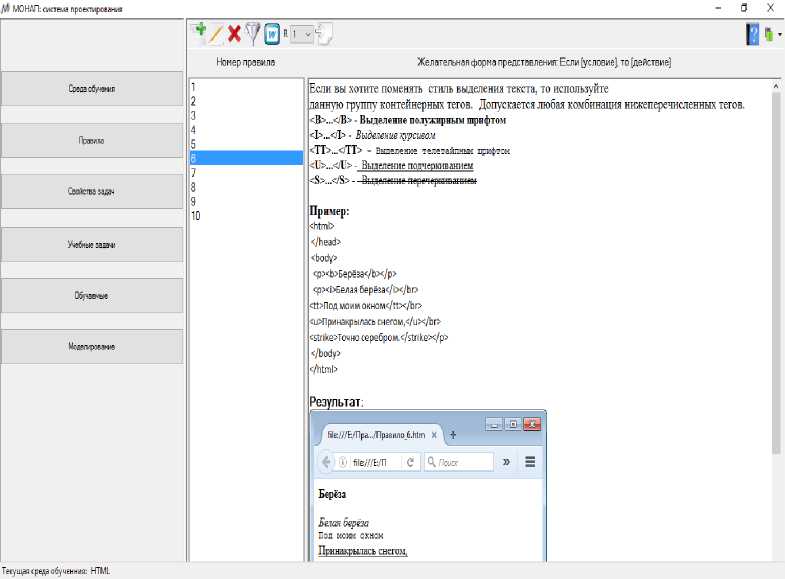Click the 'Выделение перечеркиванием' struck-through text

[x=419, y=180]
